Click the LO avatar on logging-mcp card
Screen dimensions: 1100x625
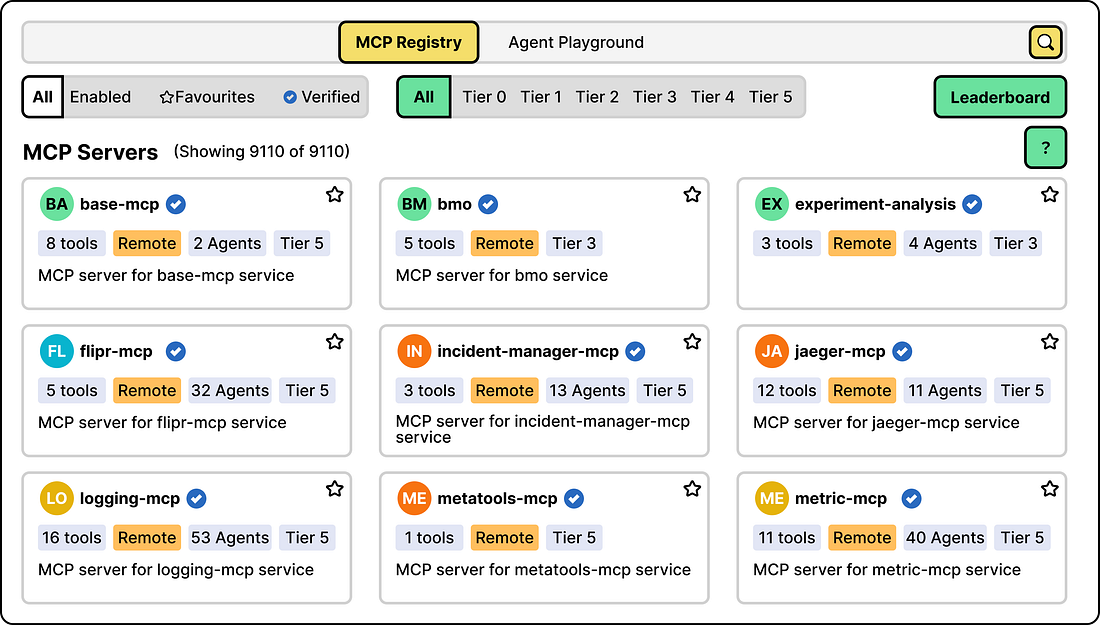tap(57, 499)
